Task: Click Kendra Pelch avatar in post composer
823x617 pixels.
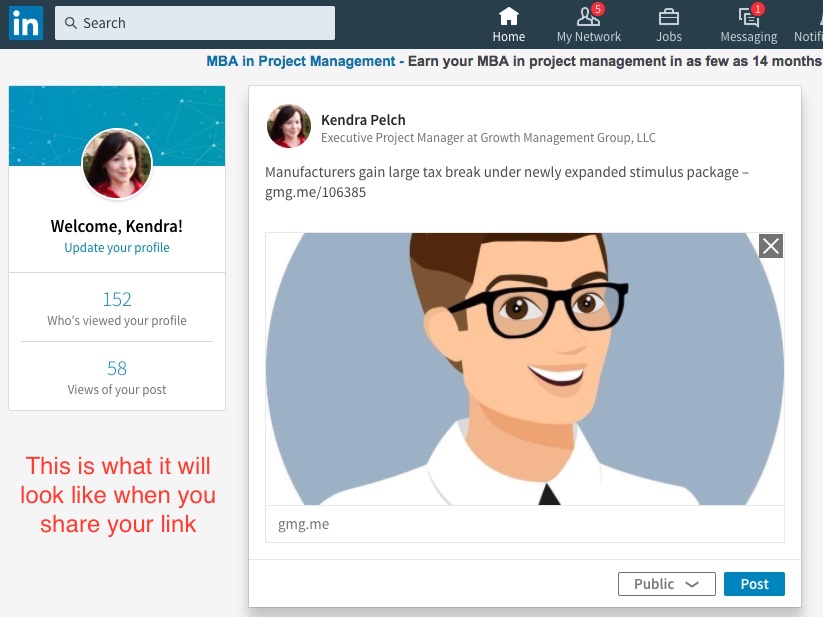Action: click(x=289, y=126)
